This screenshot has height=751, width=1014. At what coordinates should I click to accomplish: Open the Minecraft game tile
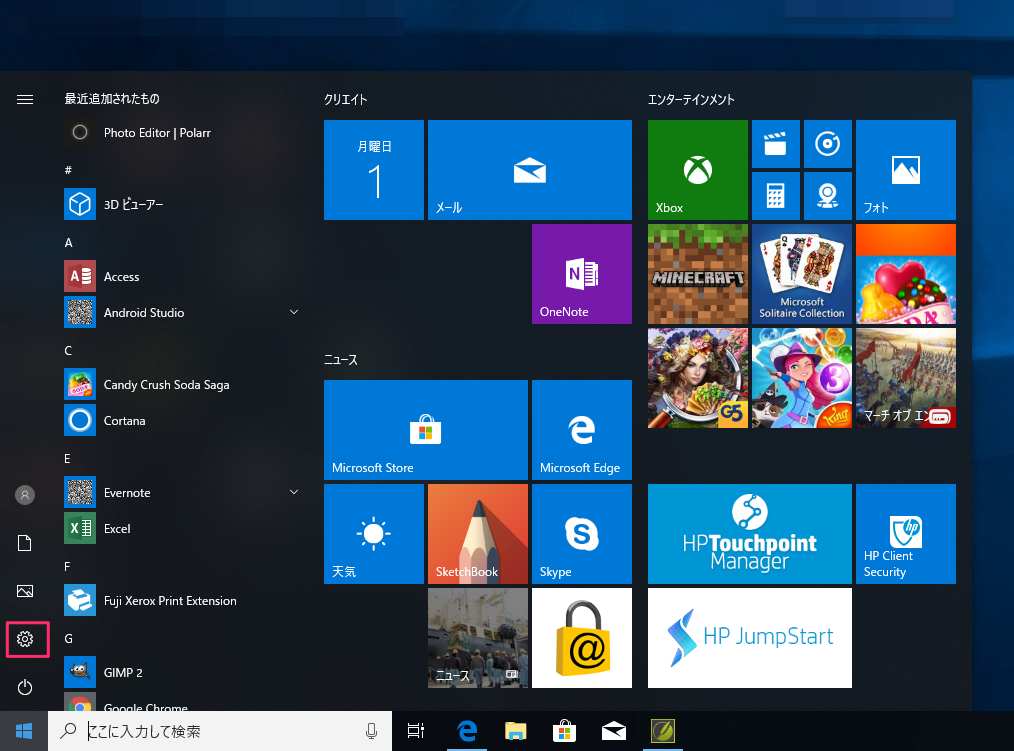pos(697,273)
